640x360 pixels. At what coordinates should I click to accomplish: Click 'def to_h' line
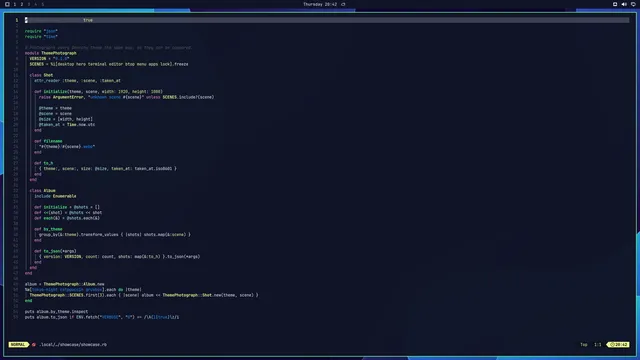pyautogui.click(x=44, y=163)
